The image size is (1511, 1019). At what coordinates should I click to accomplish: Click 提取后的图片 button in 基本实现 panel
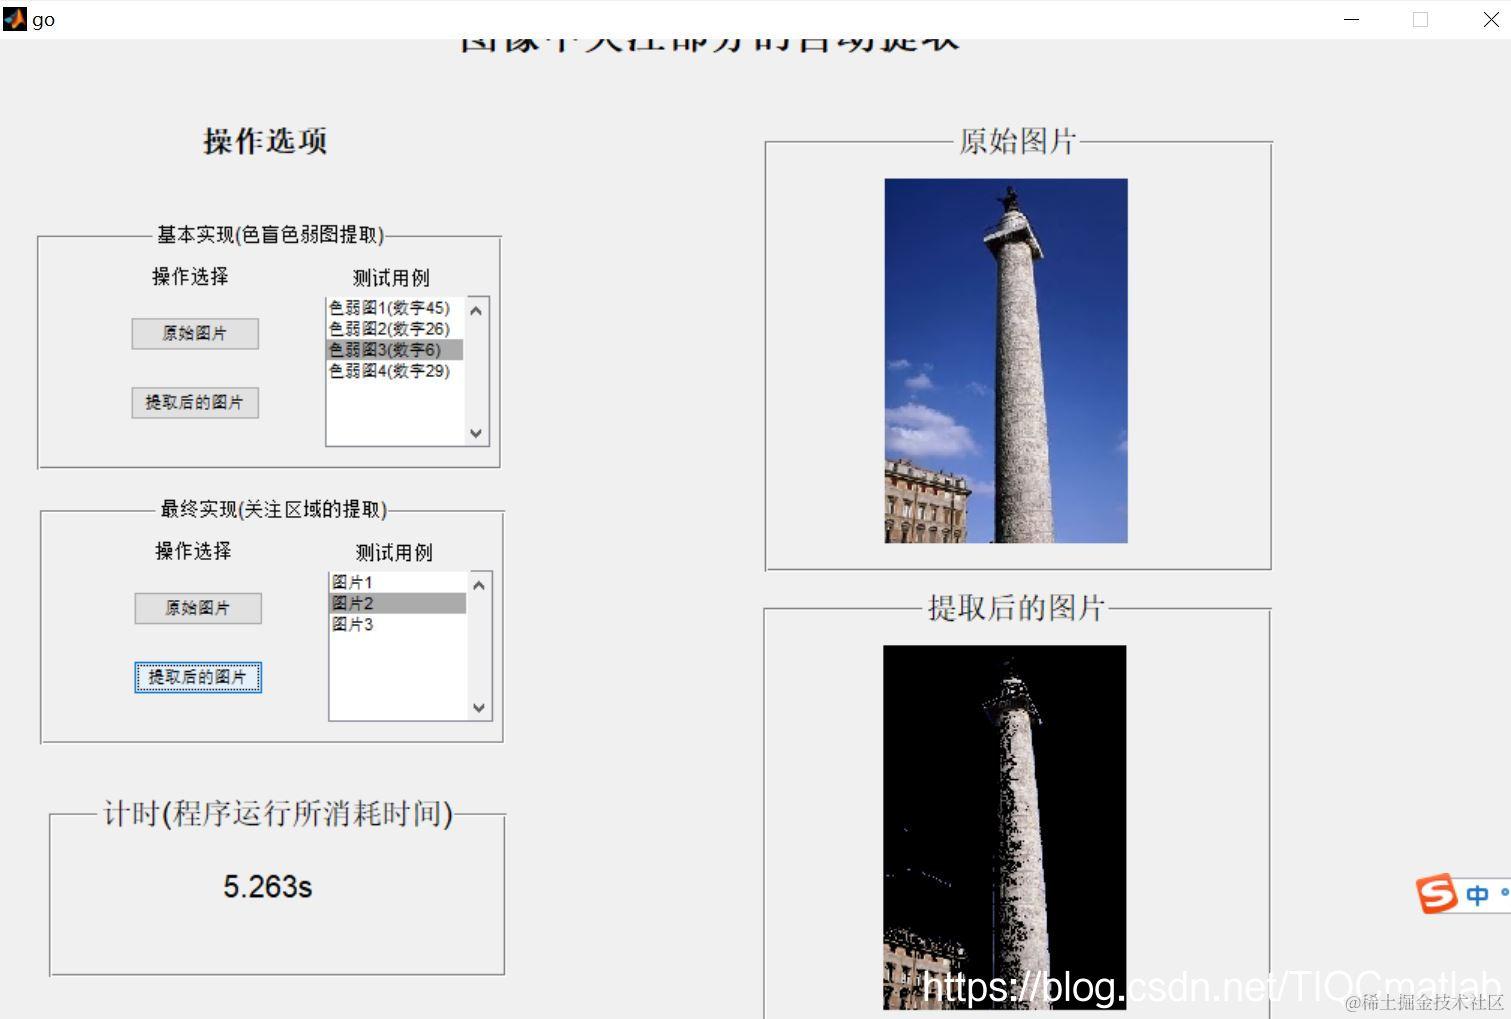click(x=194, y=402)
